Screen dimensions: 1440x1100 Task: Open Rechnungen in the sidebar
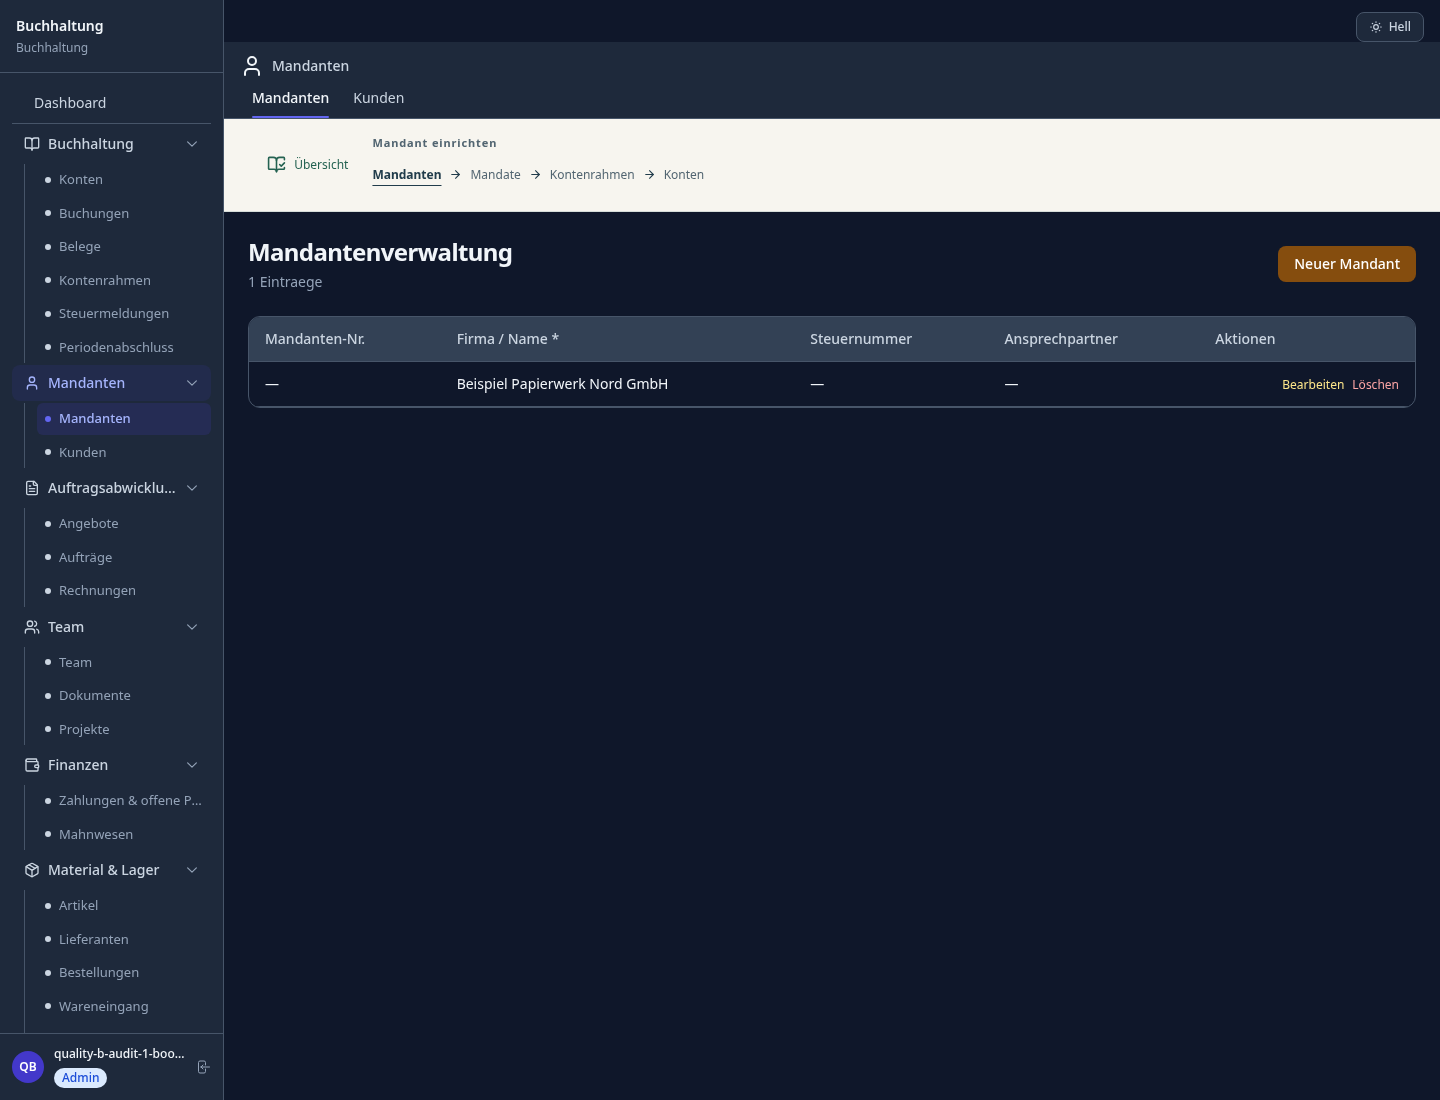(x=124, y=591)
